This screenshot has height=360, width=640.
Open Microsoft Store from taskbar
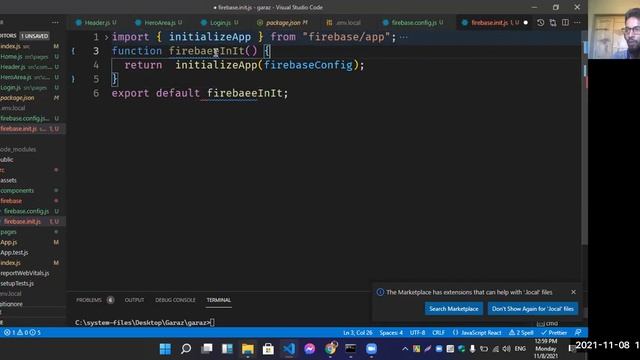point(268,349)
